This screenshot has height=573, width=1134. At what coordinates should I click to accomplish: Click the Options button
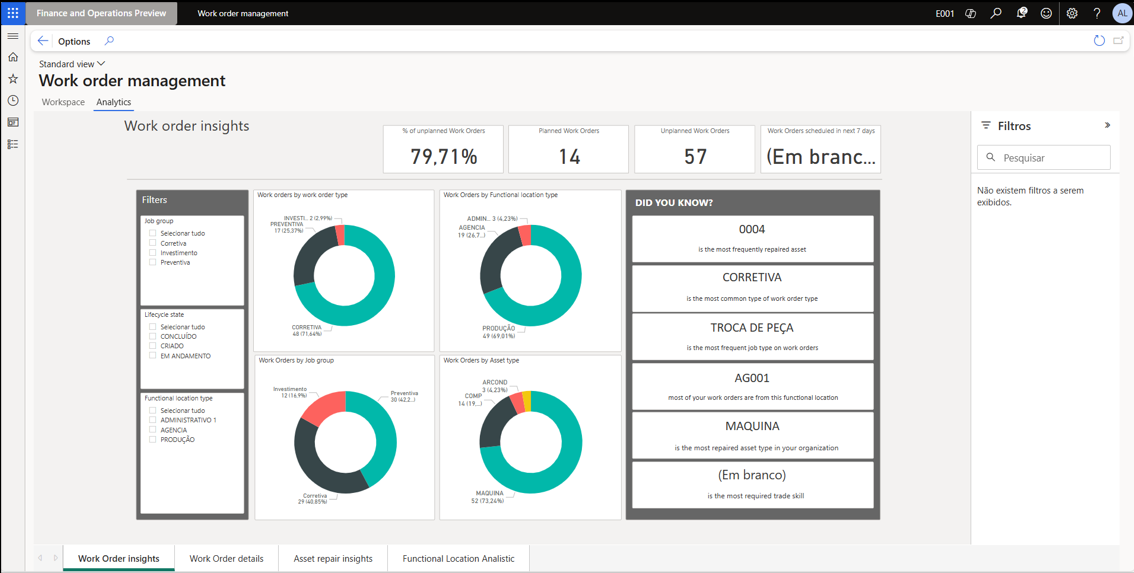click(74, 41)
